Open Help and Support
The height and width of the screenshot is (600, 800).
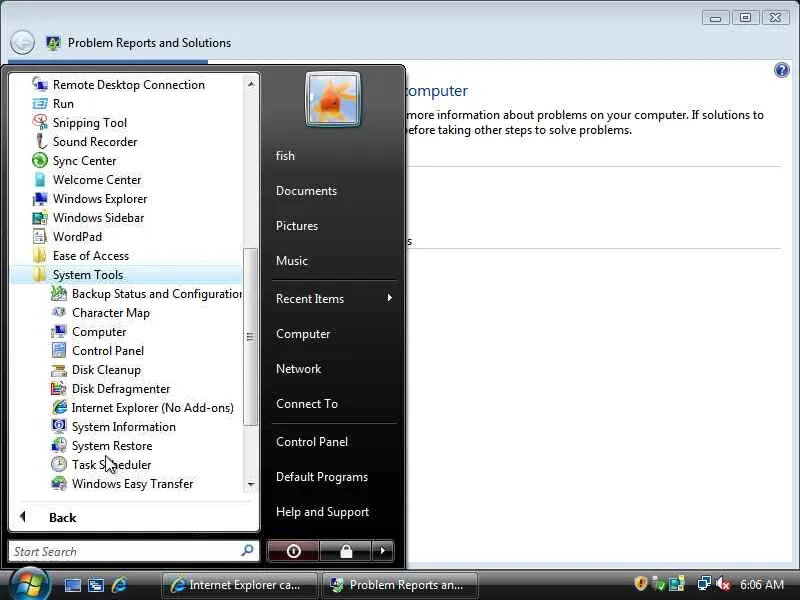(322, 512)
